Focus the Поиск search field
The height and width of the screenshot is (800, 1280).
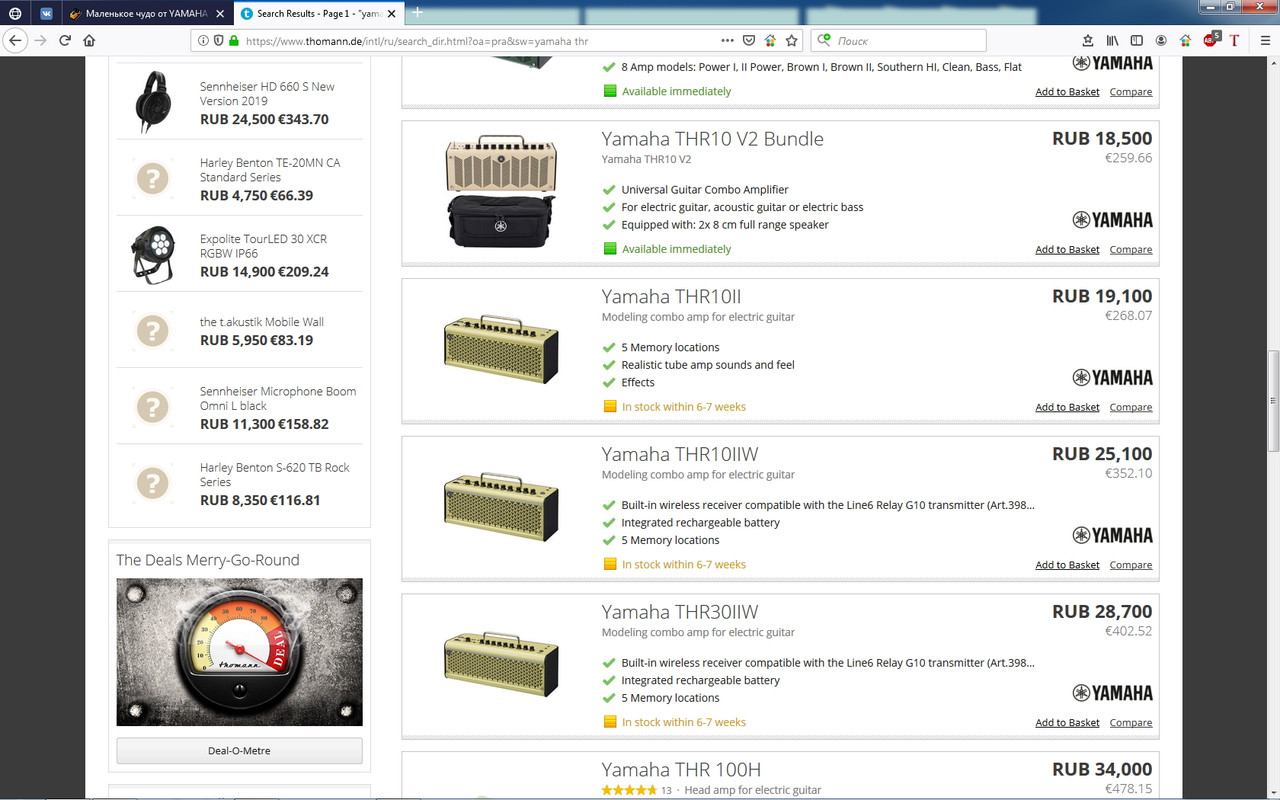point(898,41)
